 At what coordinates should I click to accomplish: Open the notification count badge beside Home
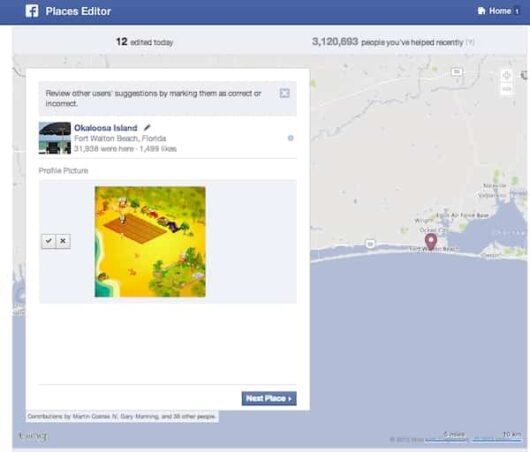[x=516, y=11]
